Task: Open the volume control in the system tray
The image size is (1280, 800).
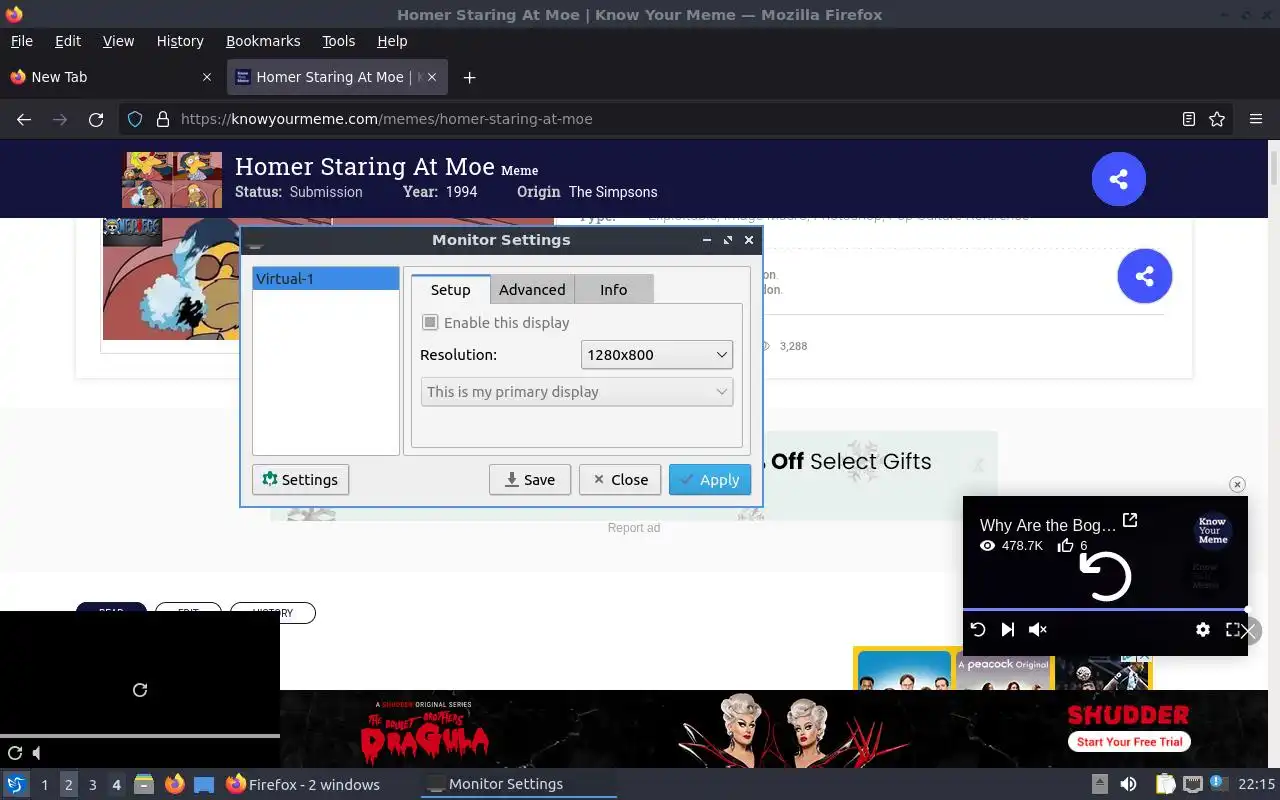Action: (x=1128, y=784)
